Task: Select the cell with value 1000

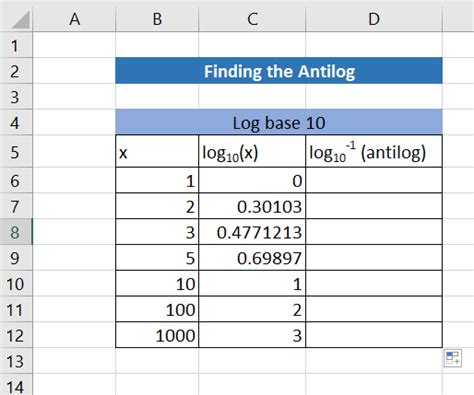Action: click(x=157, y=335)
